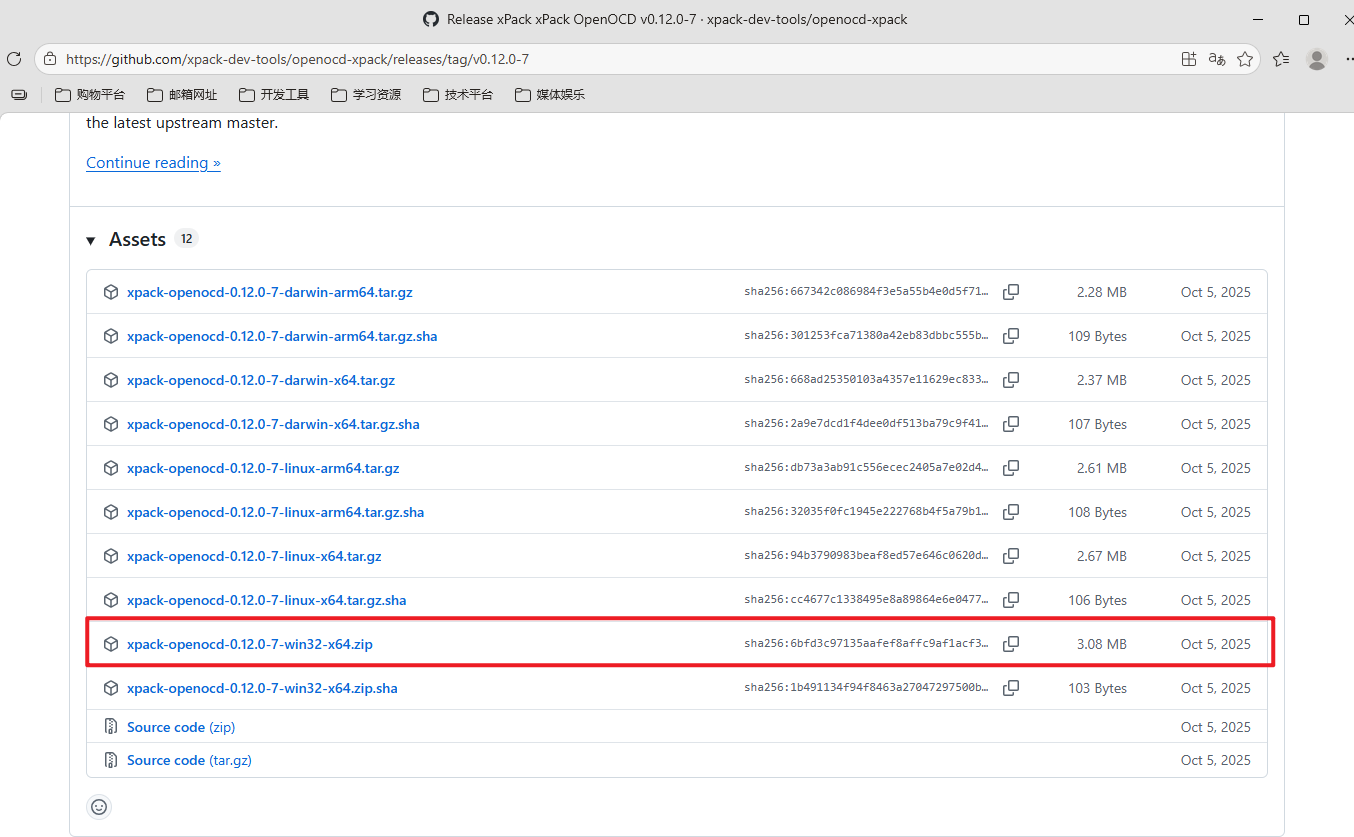
Task: Copy sha256 of linux-arm64.tar.gz asset
Action: pyautogui.click(x=1011, y=468)
